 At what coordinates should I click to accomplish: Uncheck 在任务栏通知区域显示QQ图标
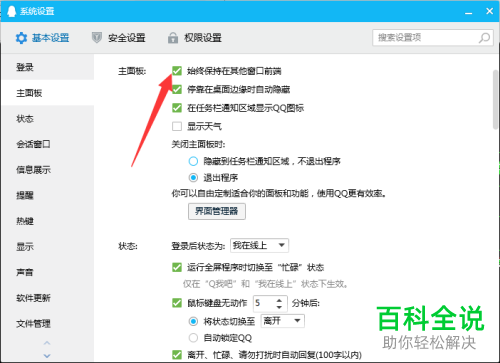[177, 108]
